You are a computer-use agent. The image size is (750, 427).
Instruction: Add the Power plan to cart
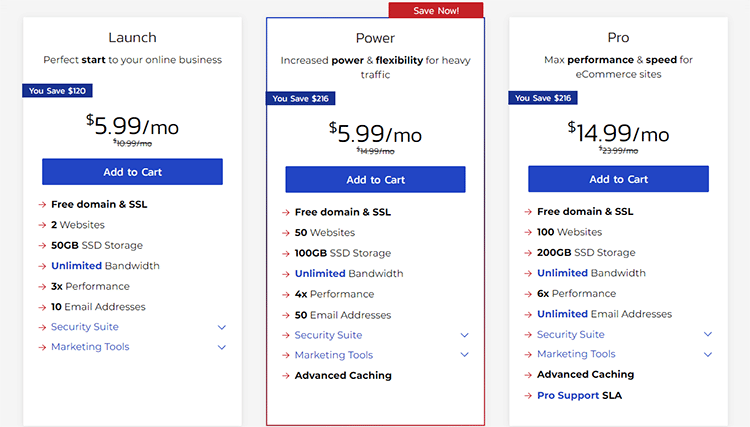pyautogui.click(x=375, y=180)
